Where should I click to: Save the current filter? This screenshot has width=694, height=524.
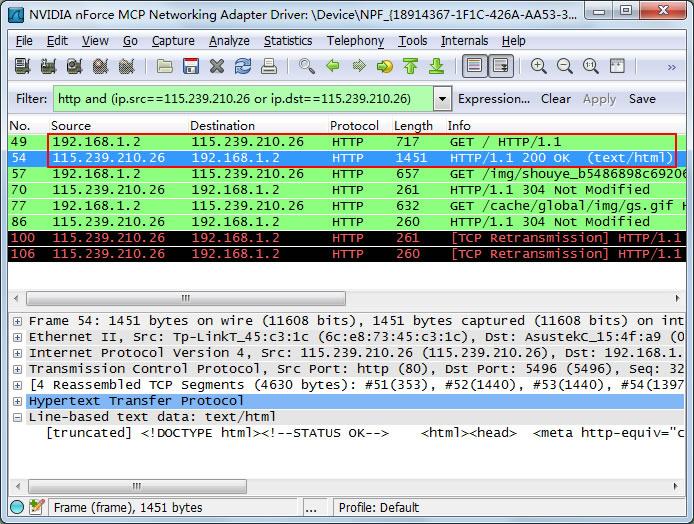click(642, 99)
